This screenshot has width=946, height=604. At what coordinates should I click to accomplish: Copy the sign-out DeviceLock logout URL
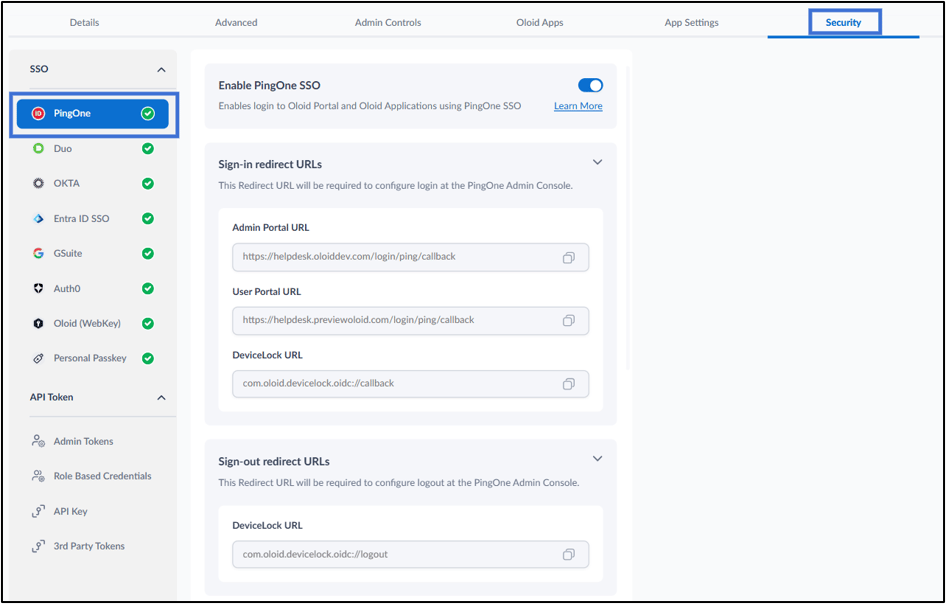pyautogui.click(x=568, y=555)
